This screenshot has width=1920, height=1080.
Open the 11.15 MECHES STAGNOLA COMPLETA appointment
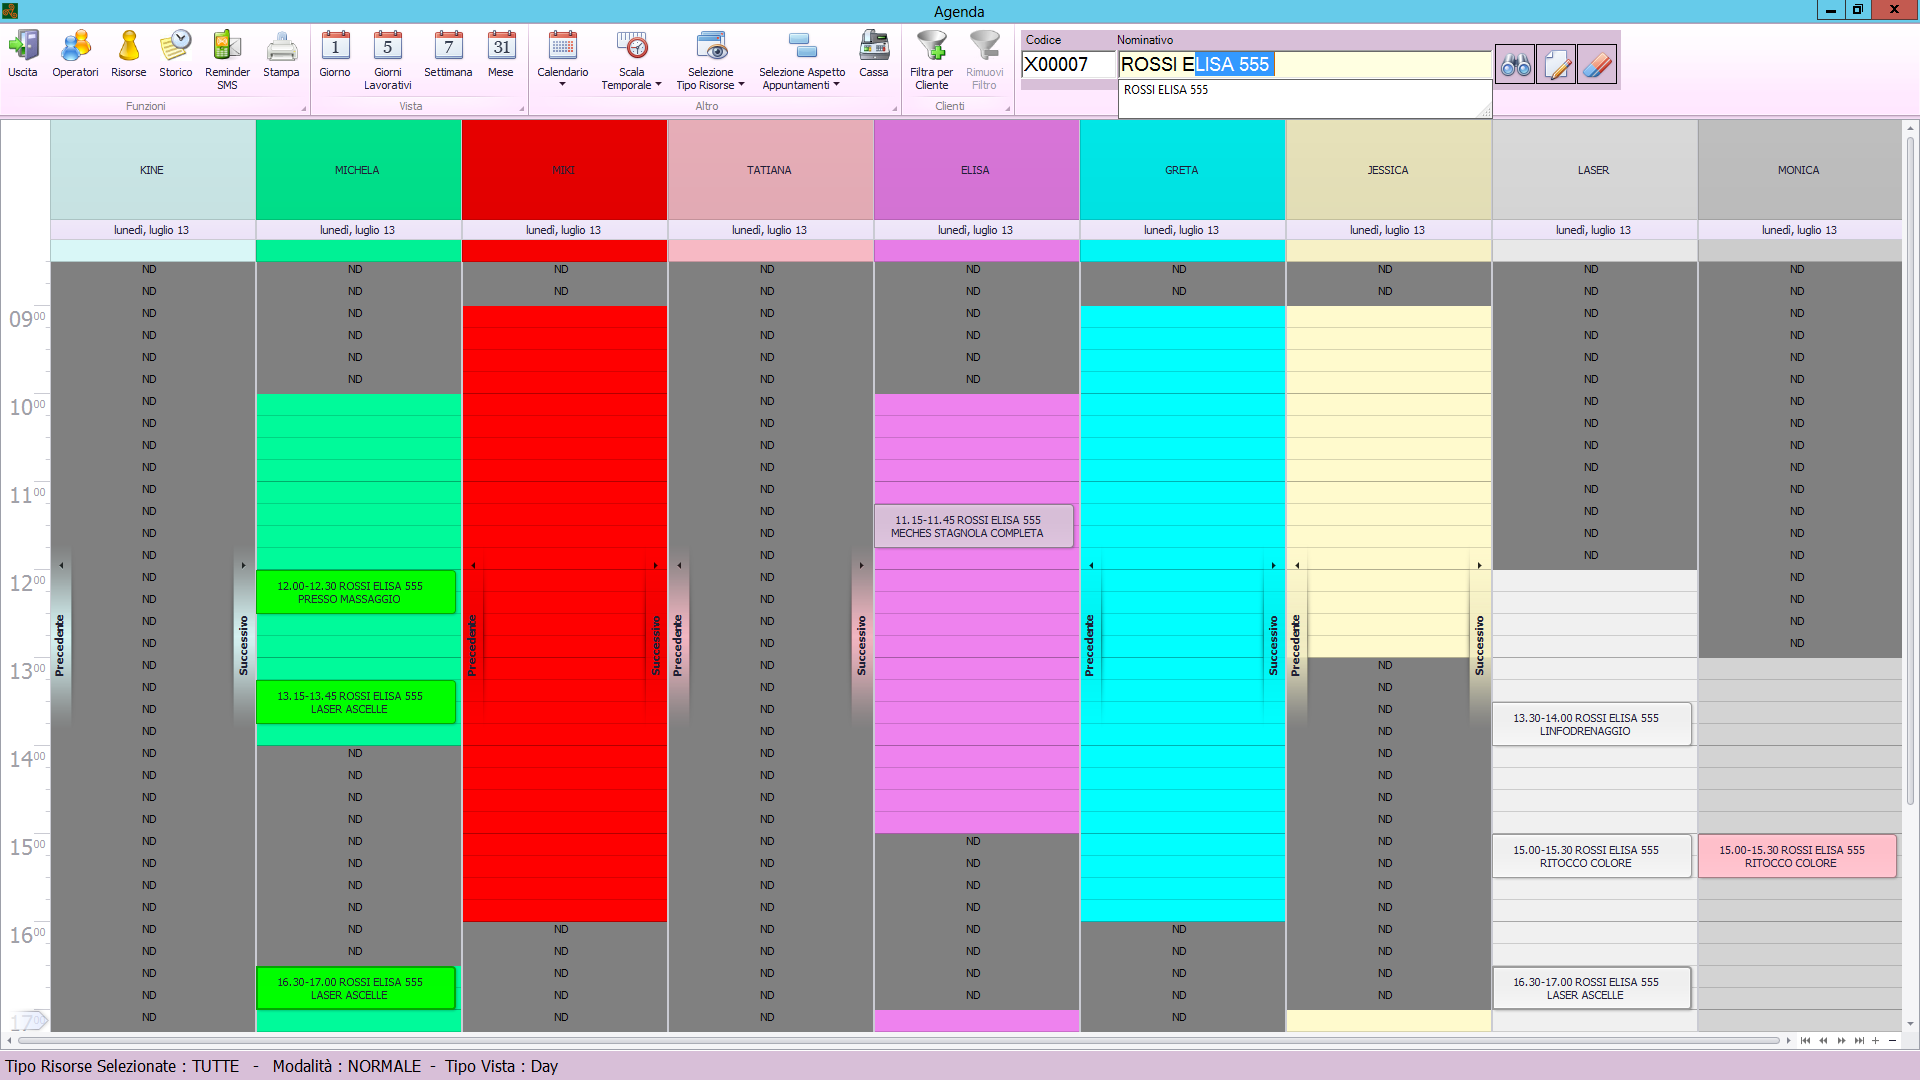coord(973,527)
